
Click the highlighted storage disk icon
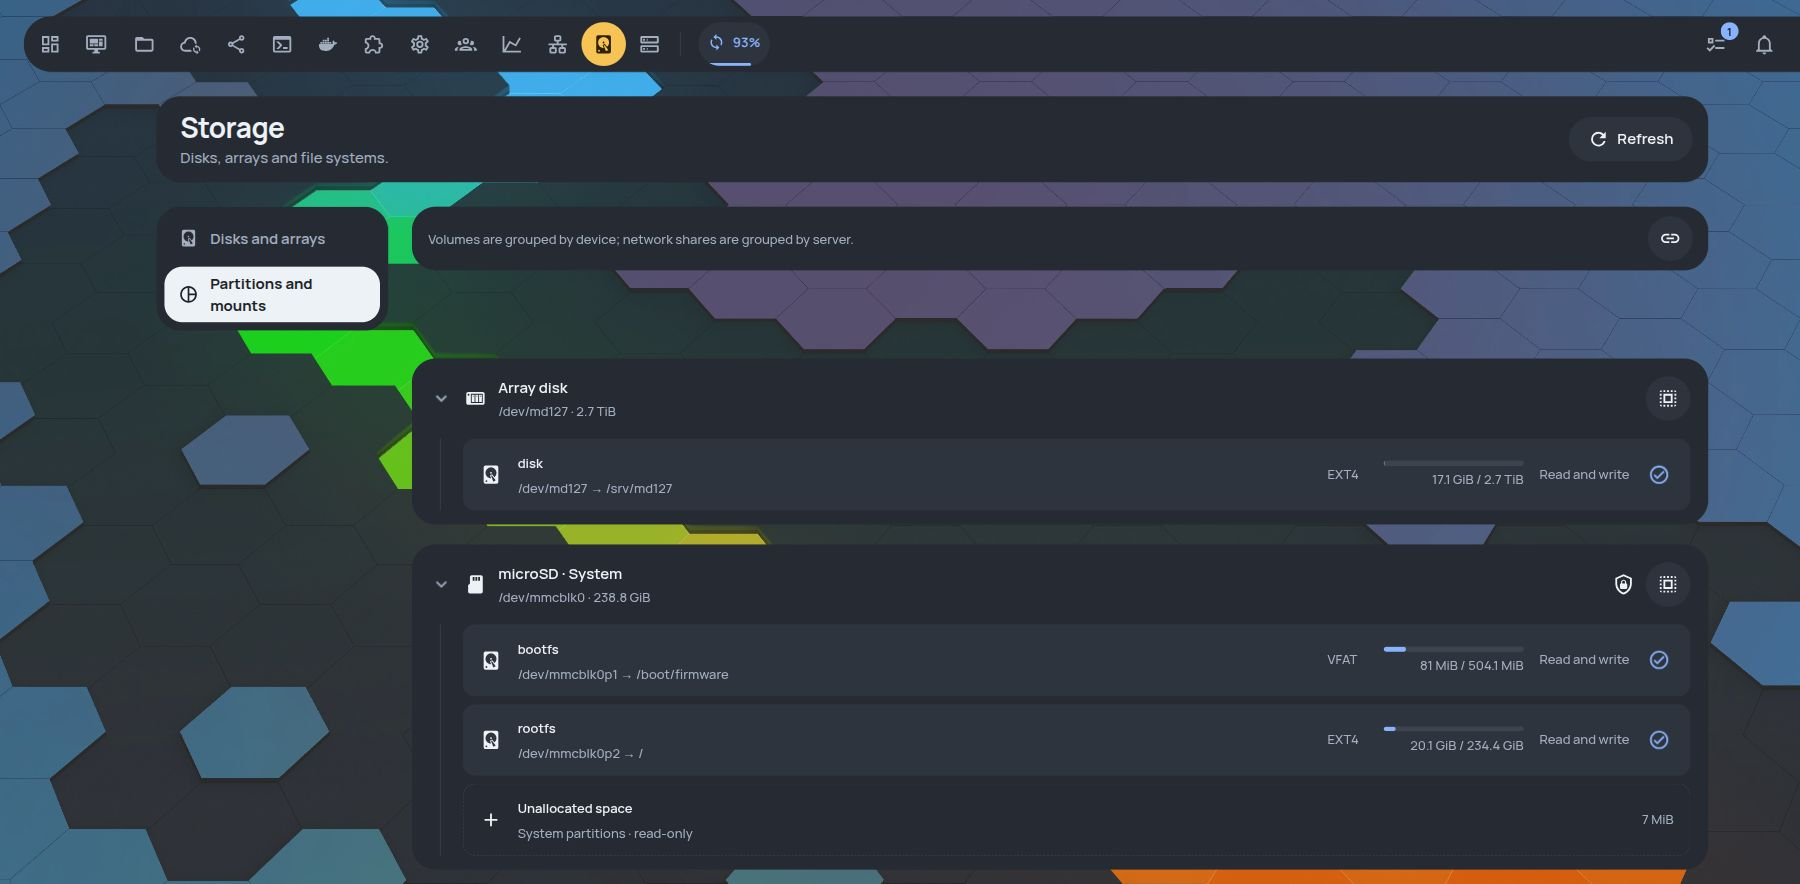pyautogui.click(x=604, y=44)
